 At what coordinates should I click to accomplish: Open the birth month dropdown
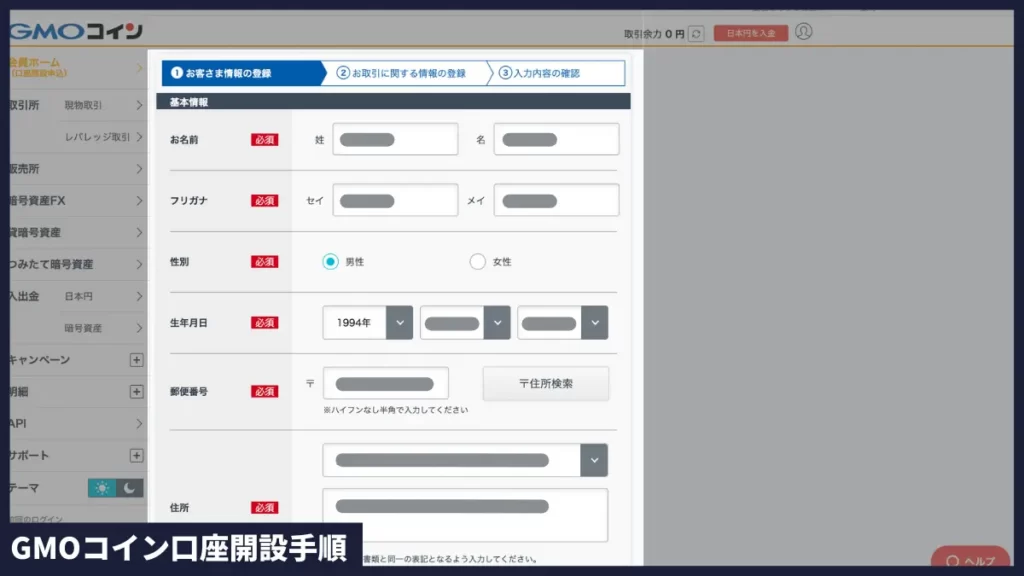[465, 323]
